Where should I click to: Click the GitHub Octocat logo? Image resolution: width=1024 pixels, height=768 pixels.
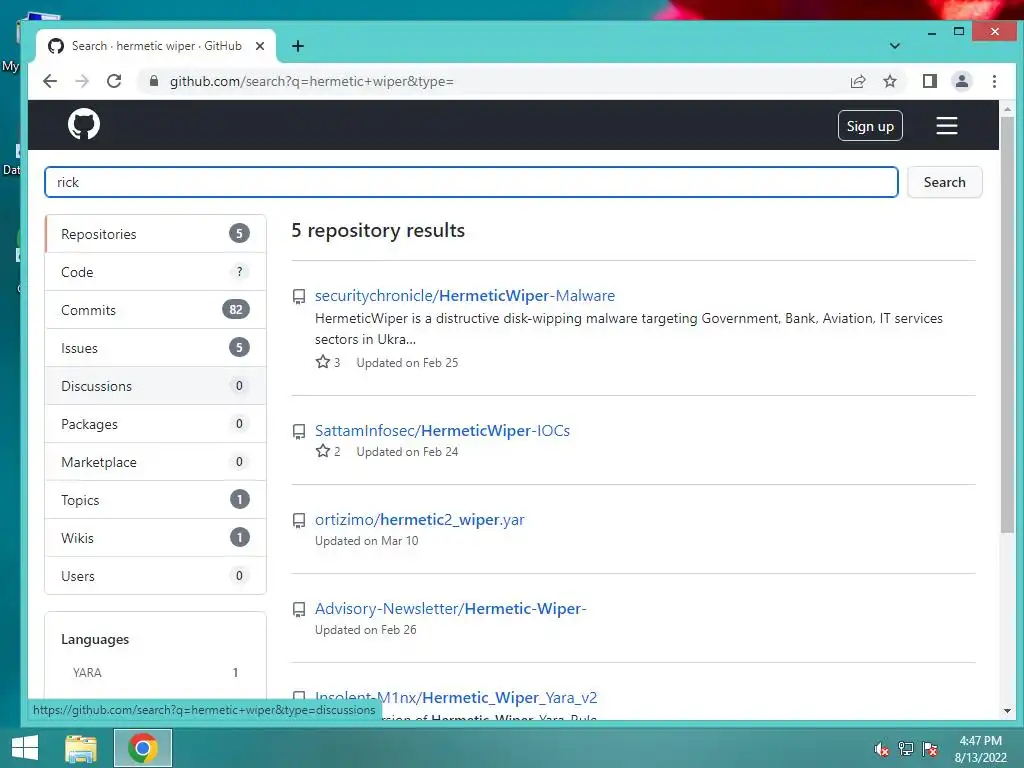click(84, 124)
